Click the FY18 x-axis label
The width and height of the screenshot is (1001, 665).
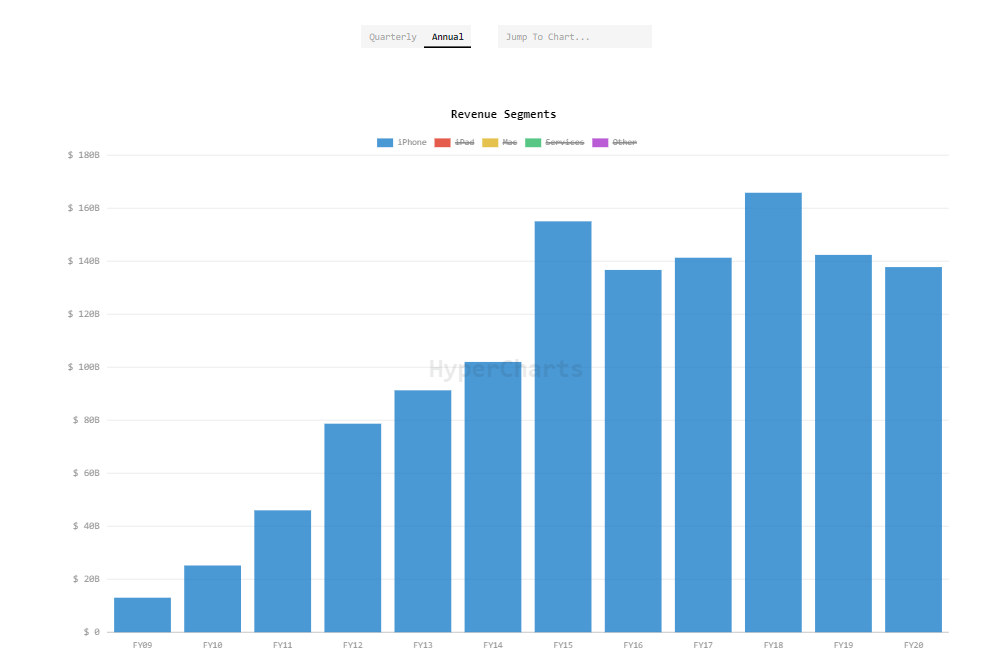point(773,645)
